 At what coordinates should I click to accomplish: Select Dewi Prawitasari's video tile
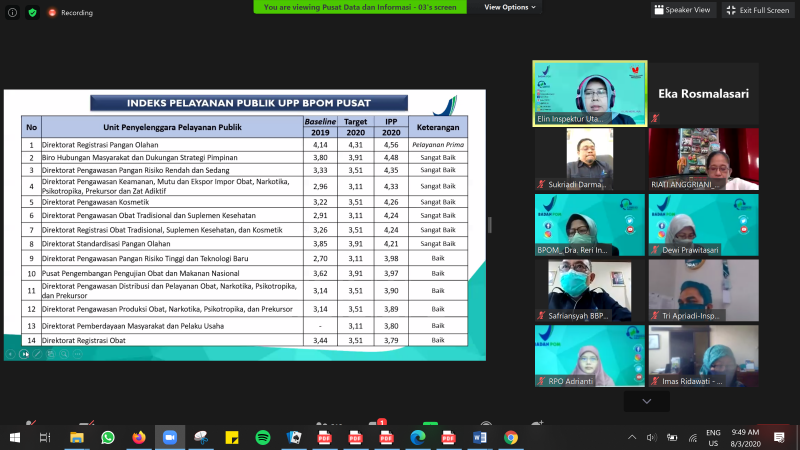tap(704, 224)
